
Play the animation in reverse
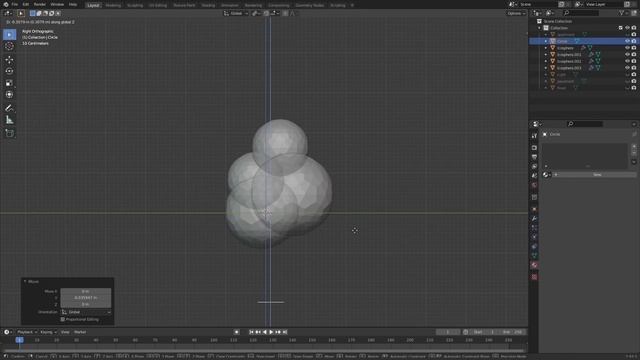[265, 332]
